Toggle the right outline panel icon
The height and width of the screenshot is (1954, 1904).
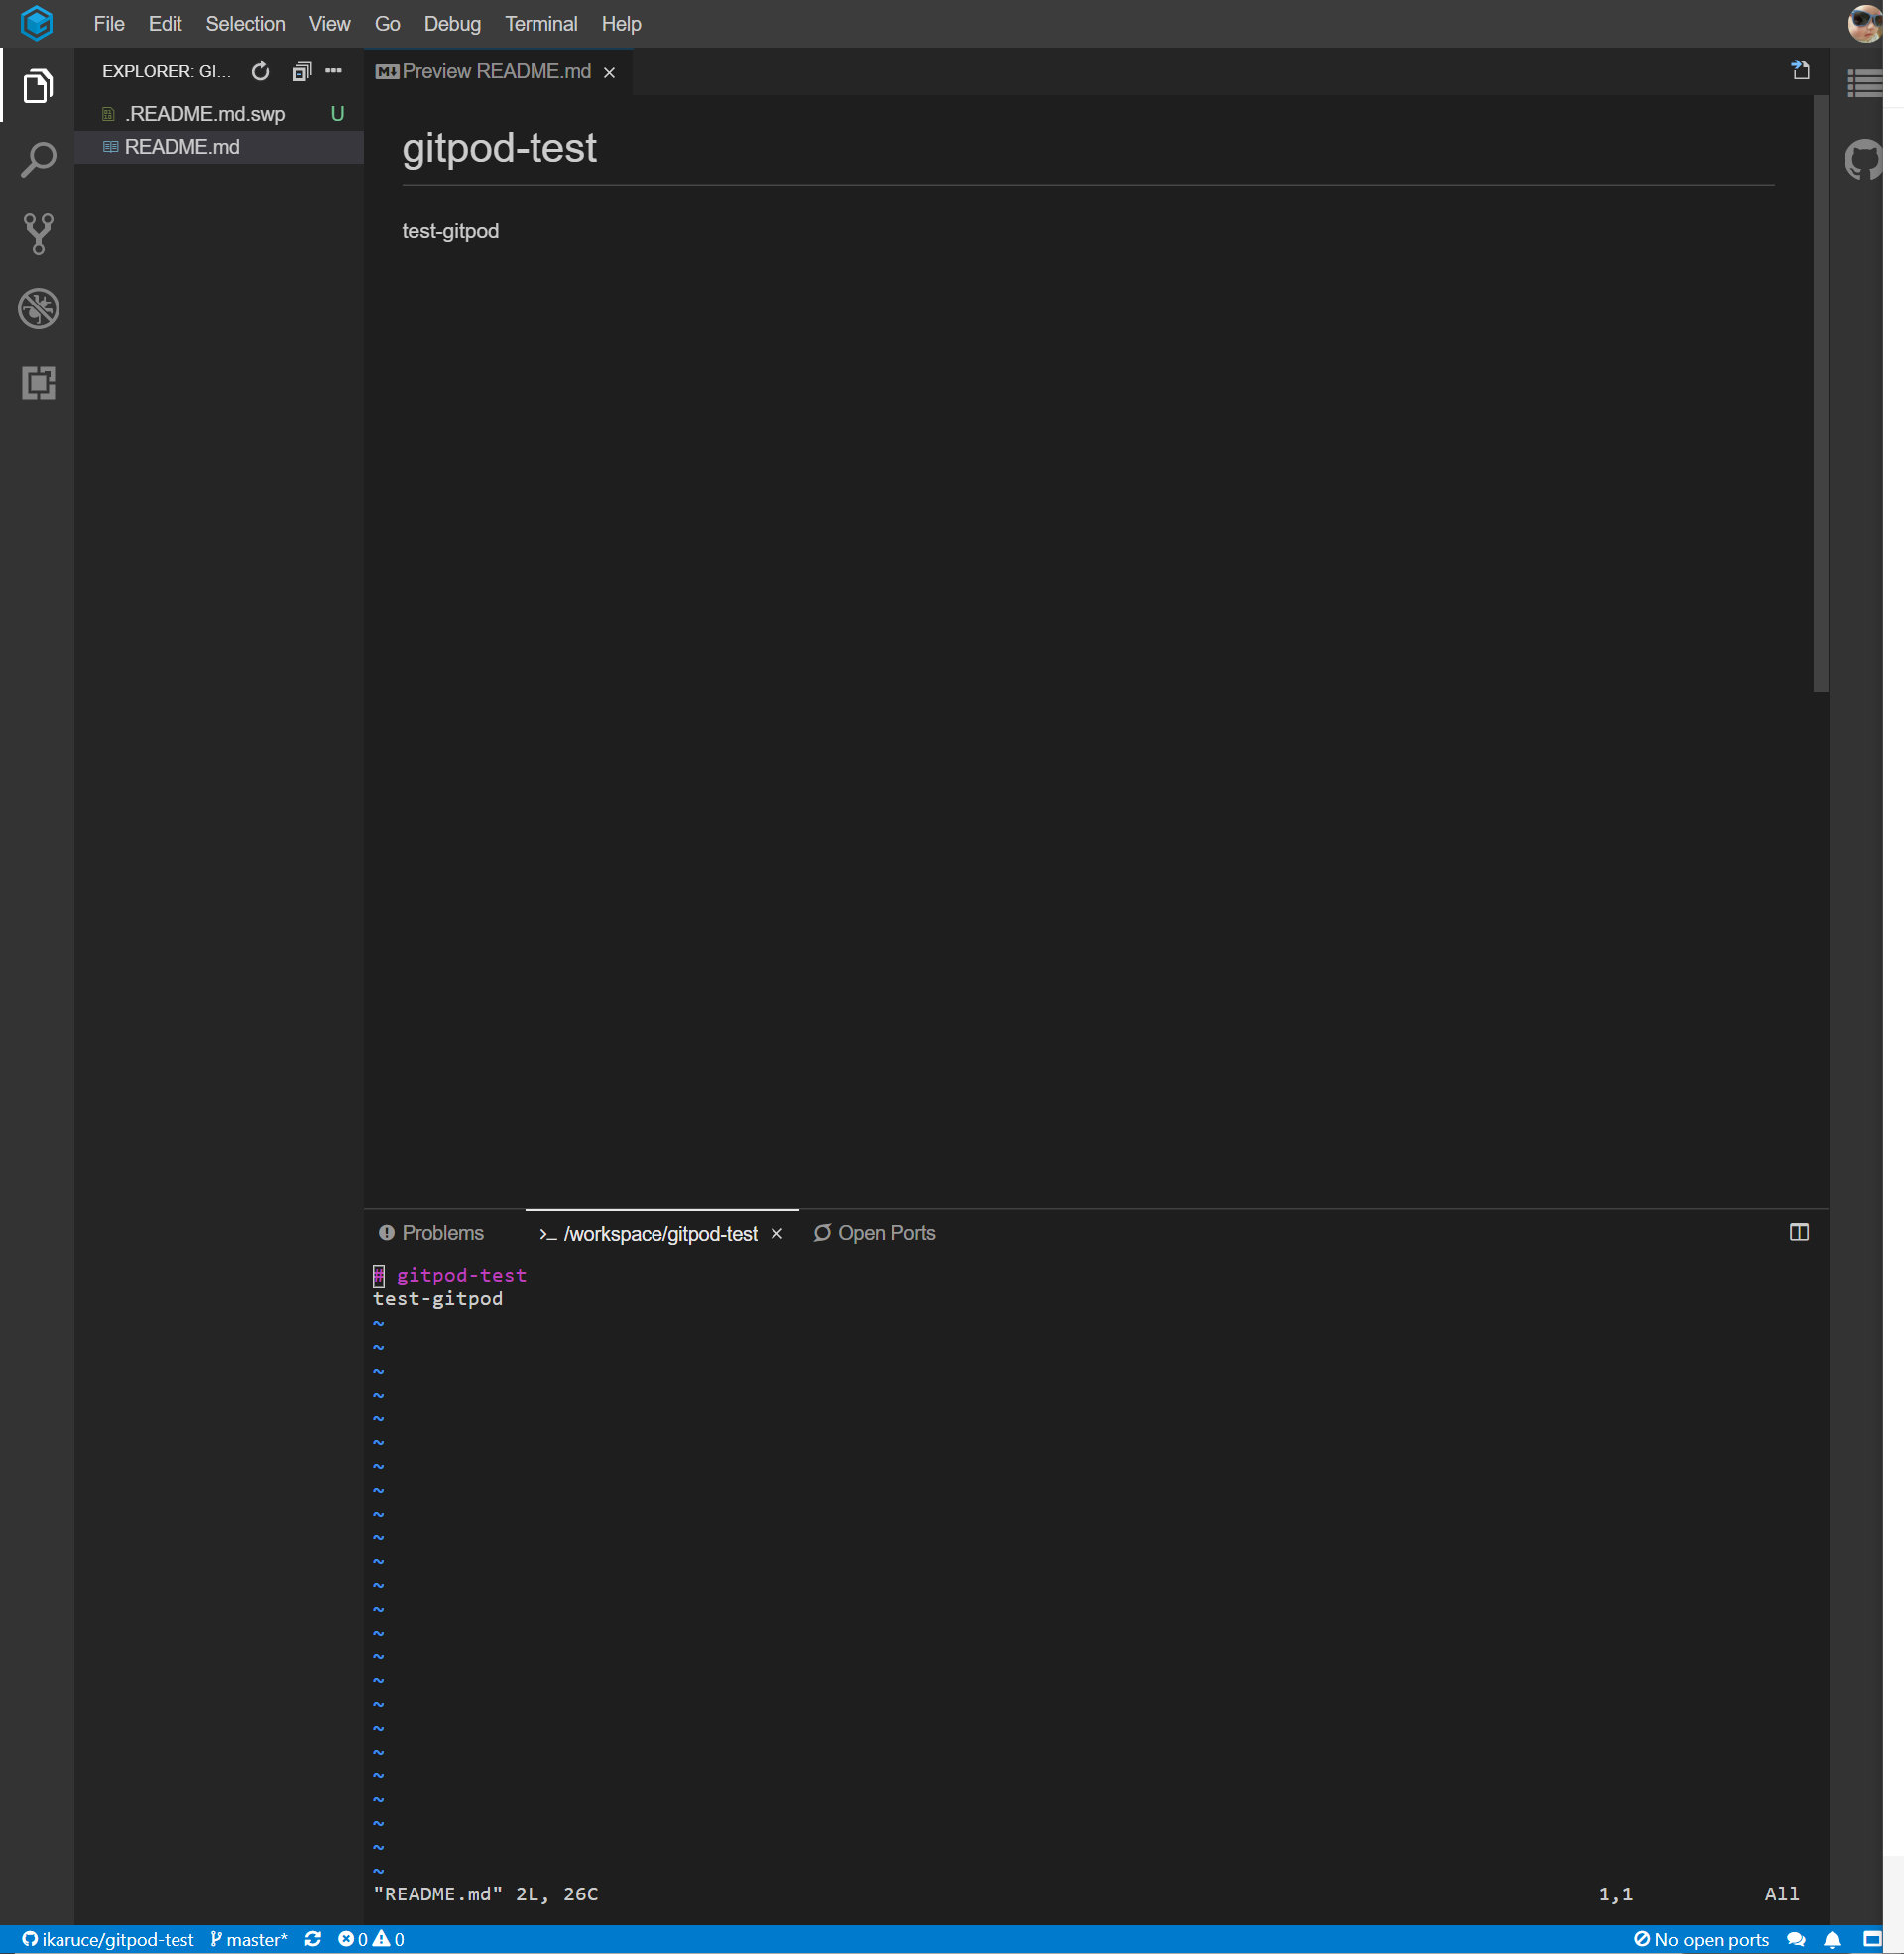pos(1864,84)
